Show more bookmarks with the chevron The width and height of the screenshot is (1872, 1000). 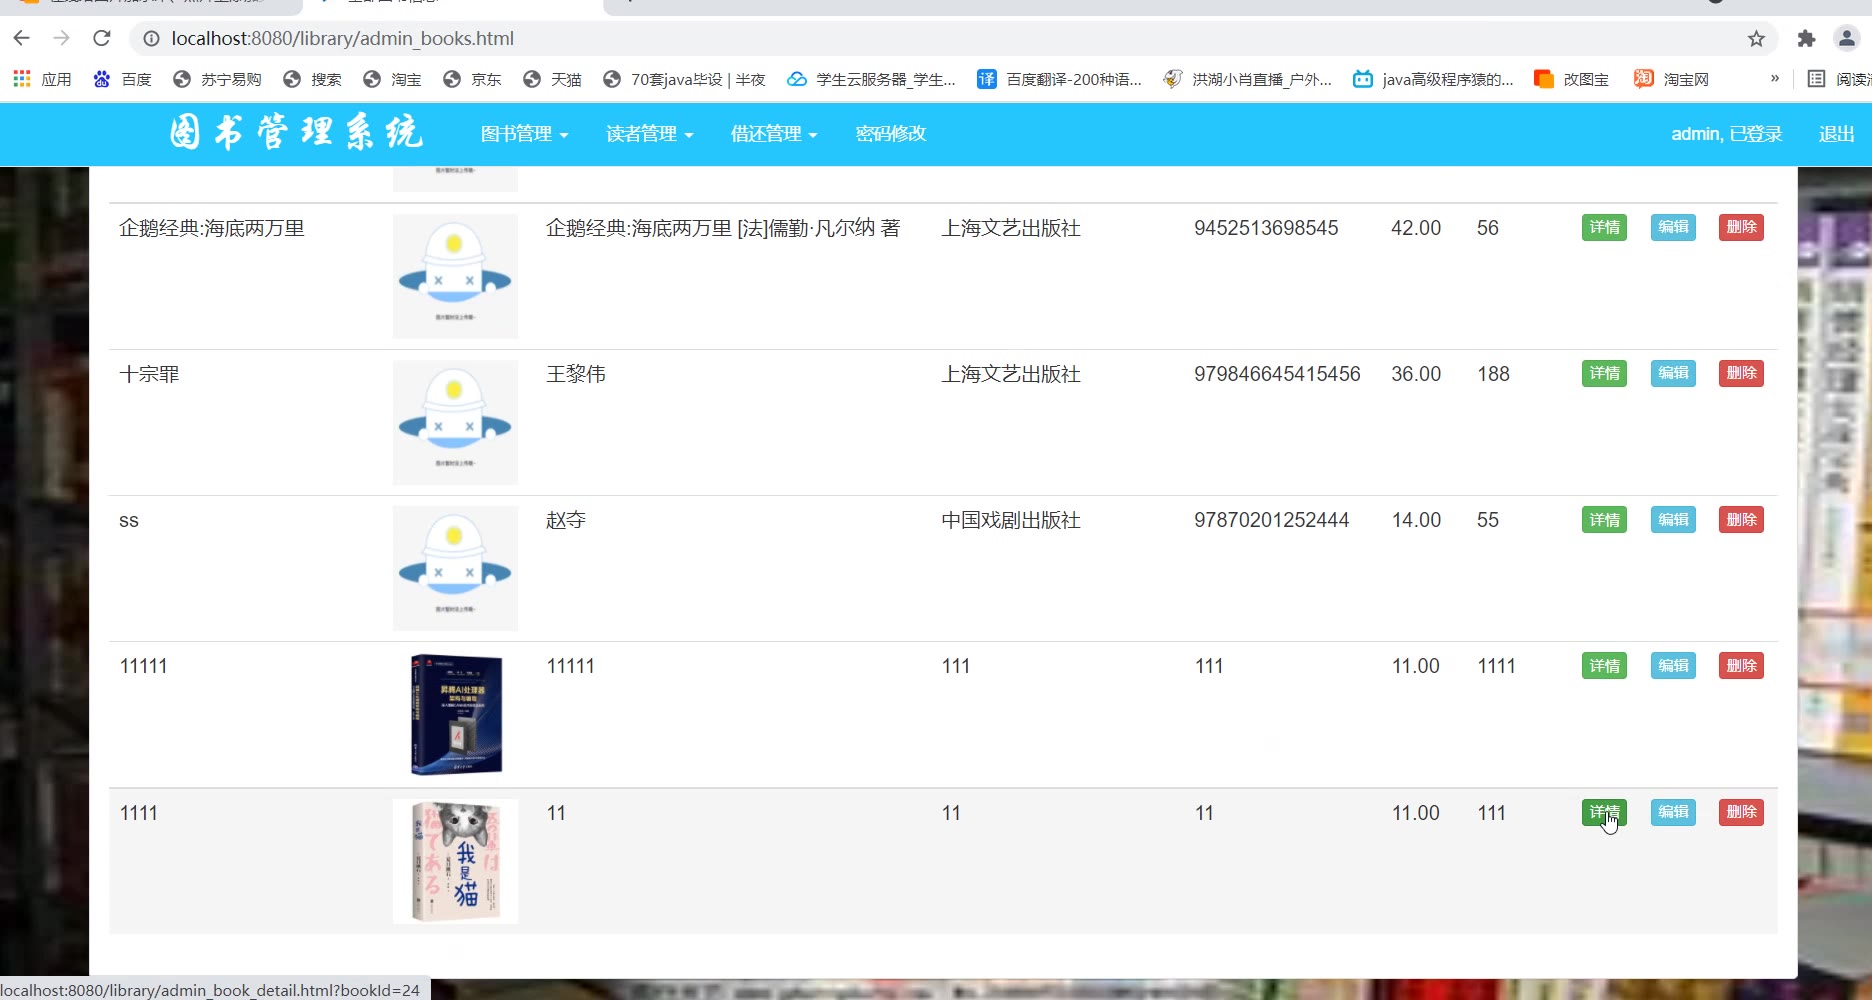point(1775,78)
